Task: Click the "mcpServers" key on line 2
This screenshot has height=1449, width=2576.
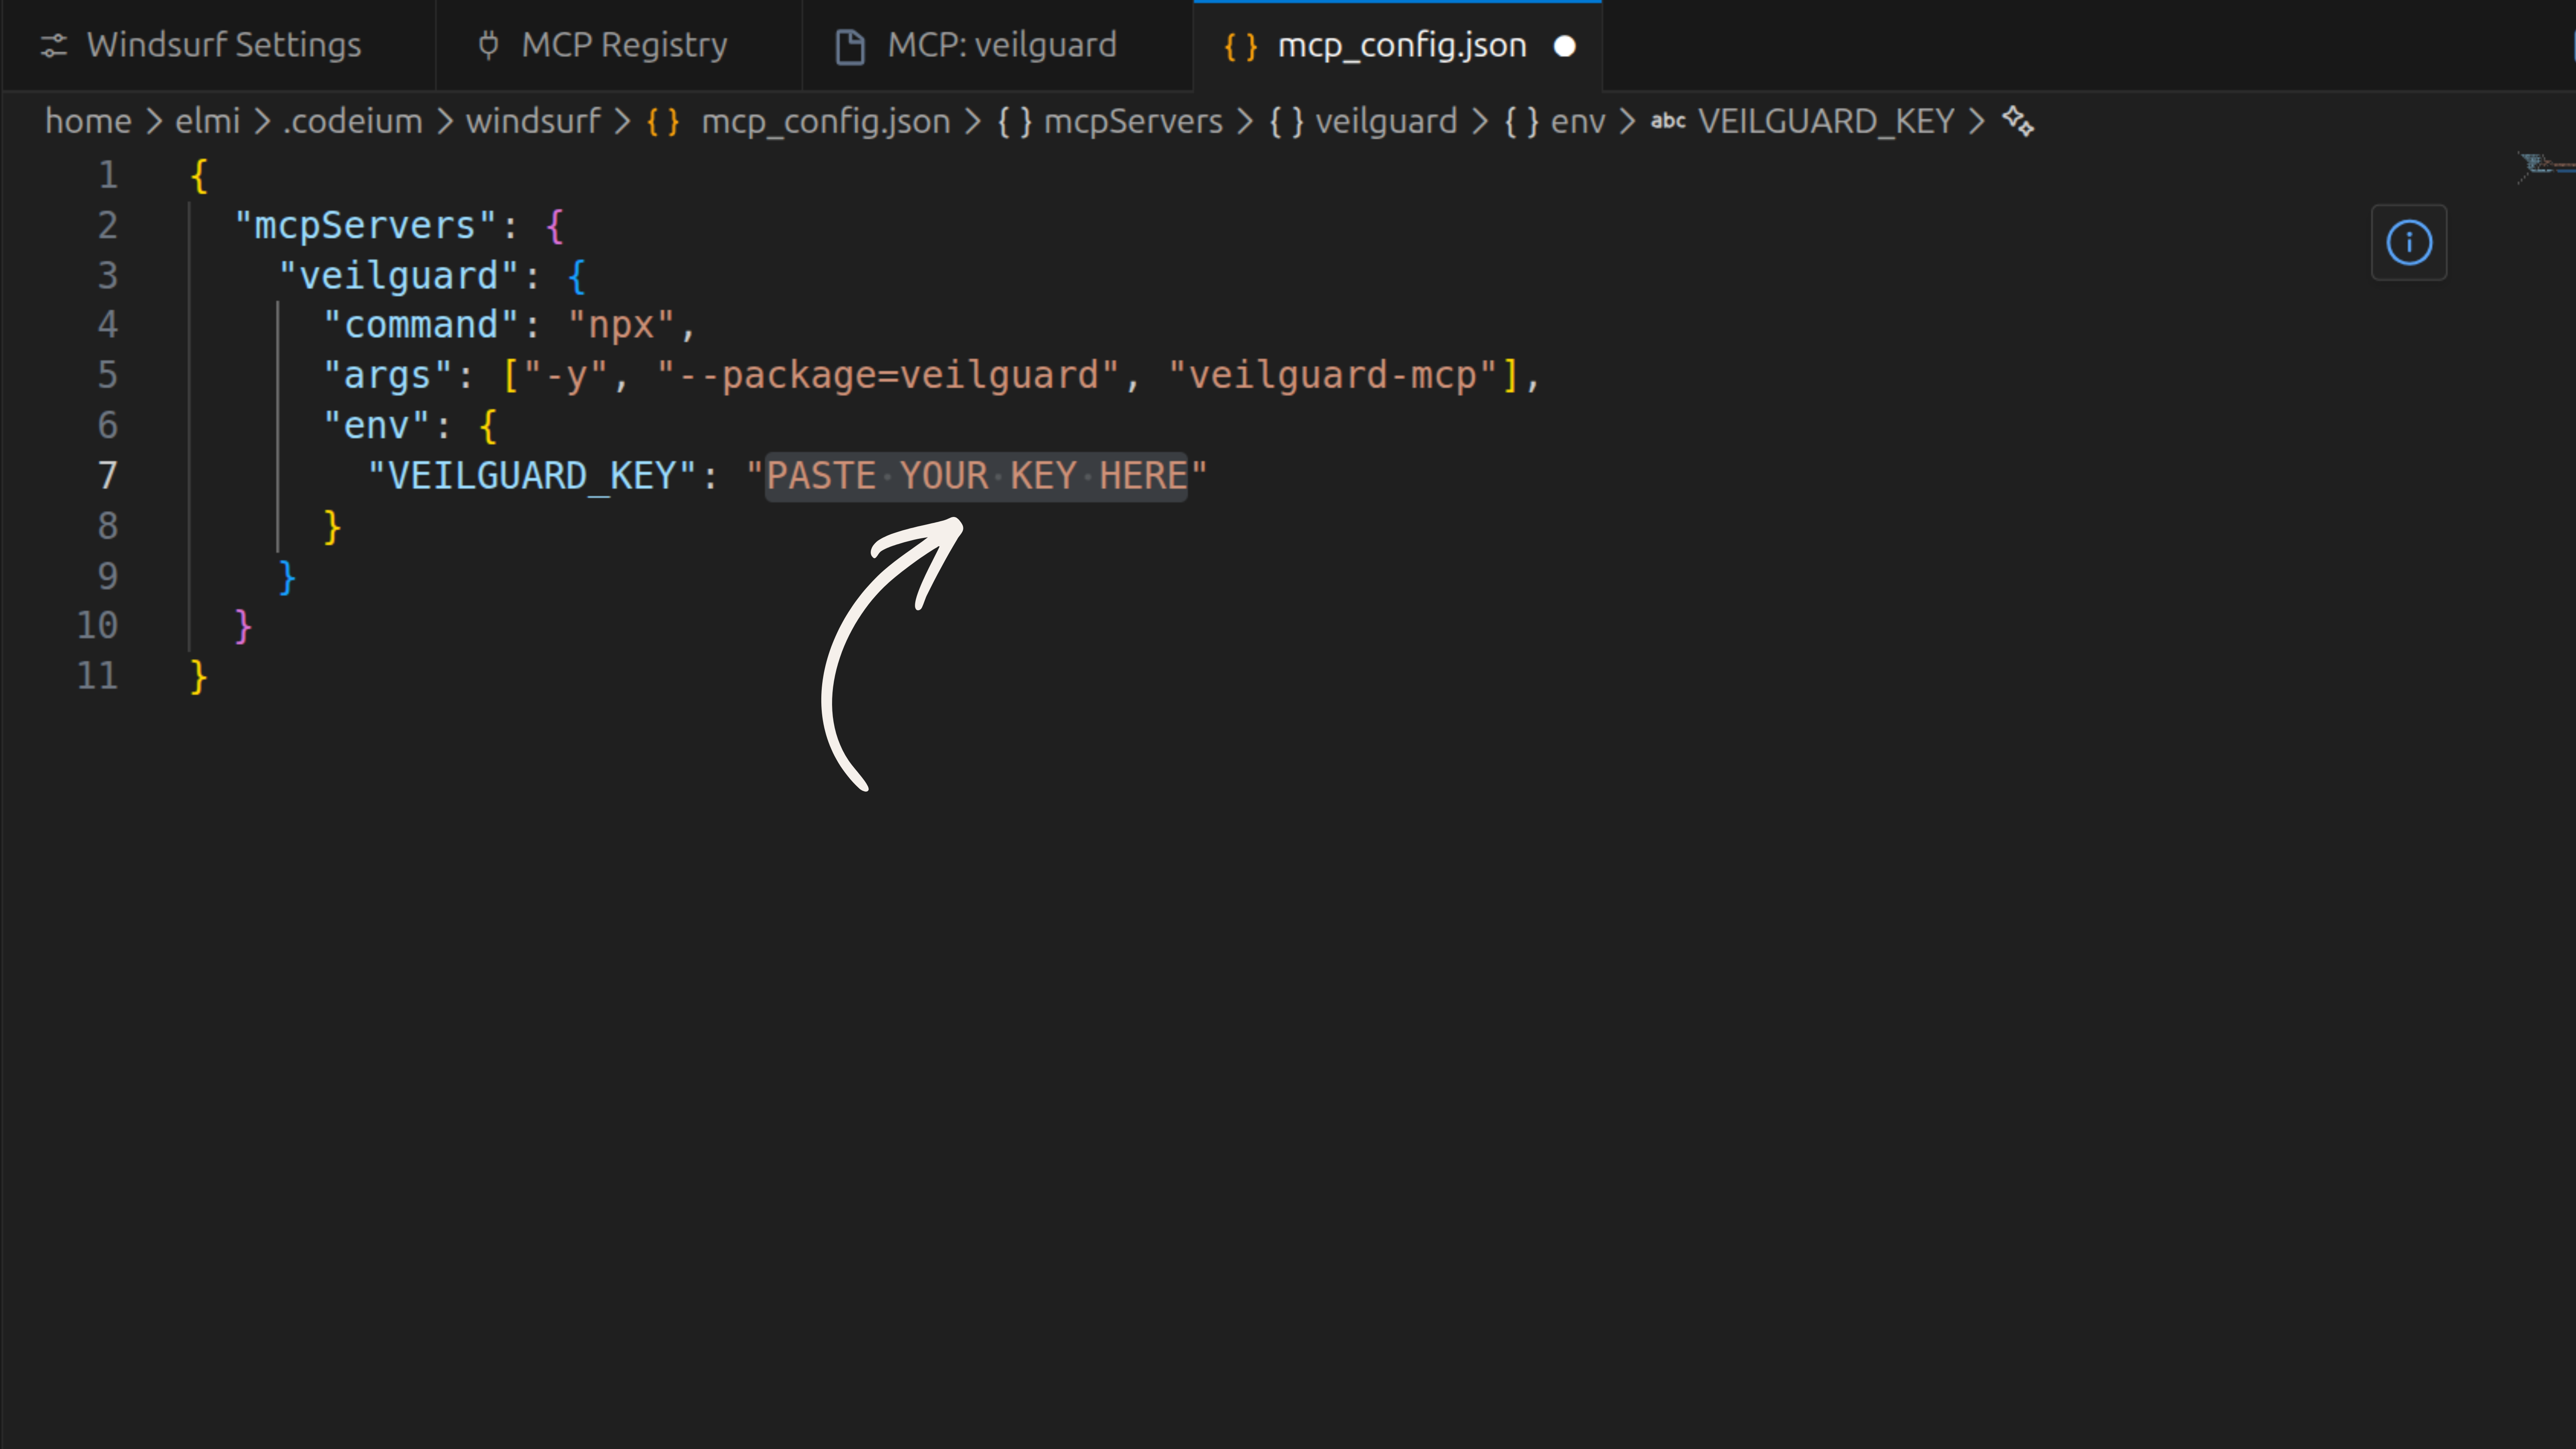Action: (x=365, y=226)
